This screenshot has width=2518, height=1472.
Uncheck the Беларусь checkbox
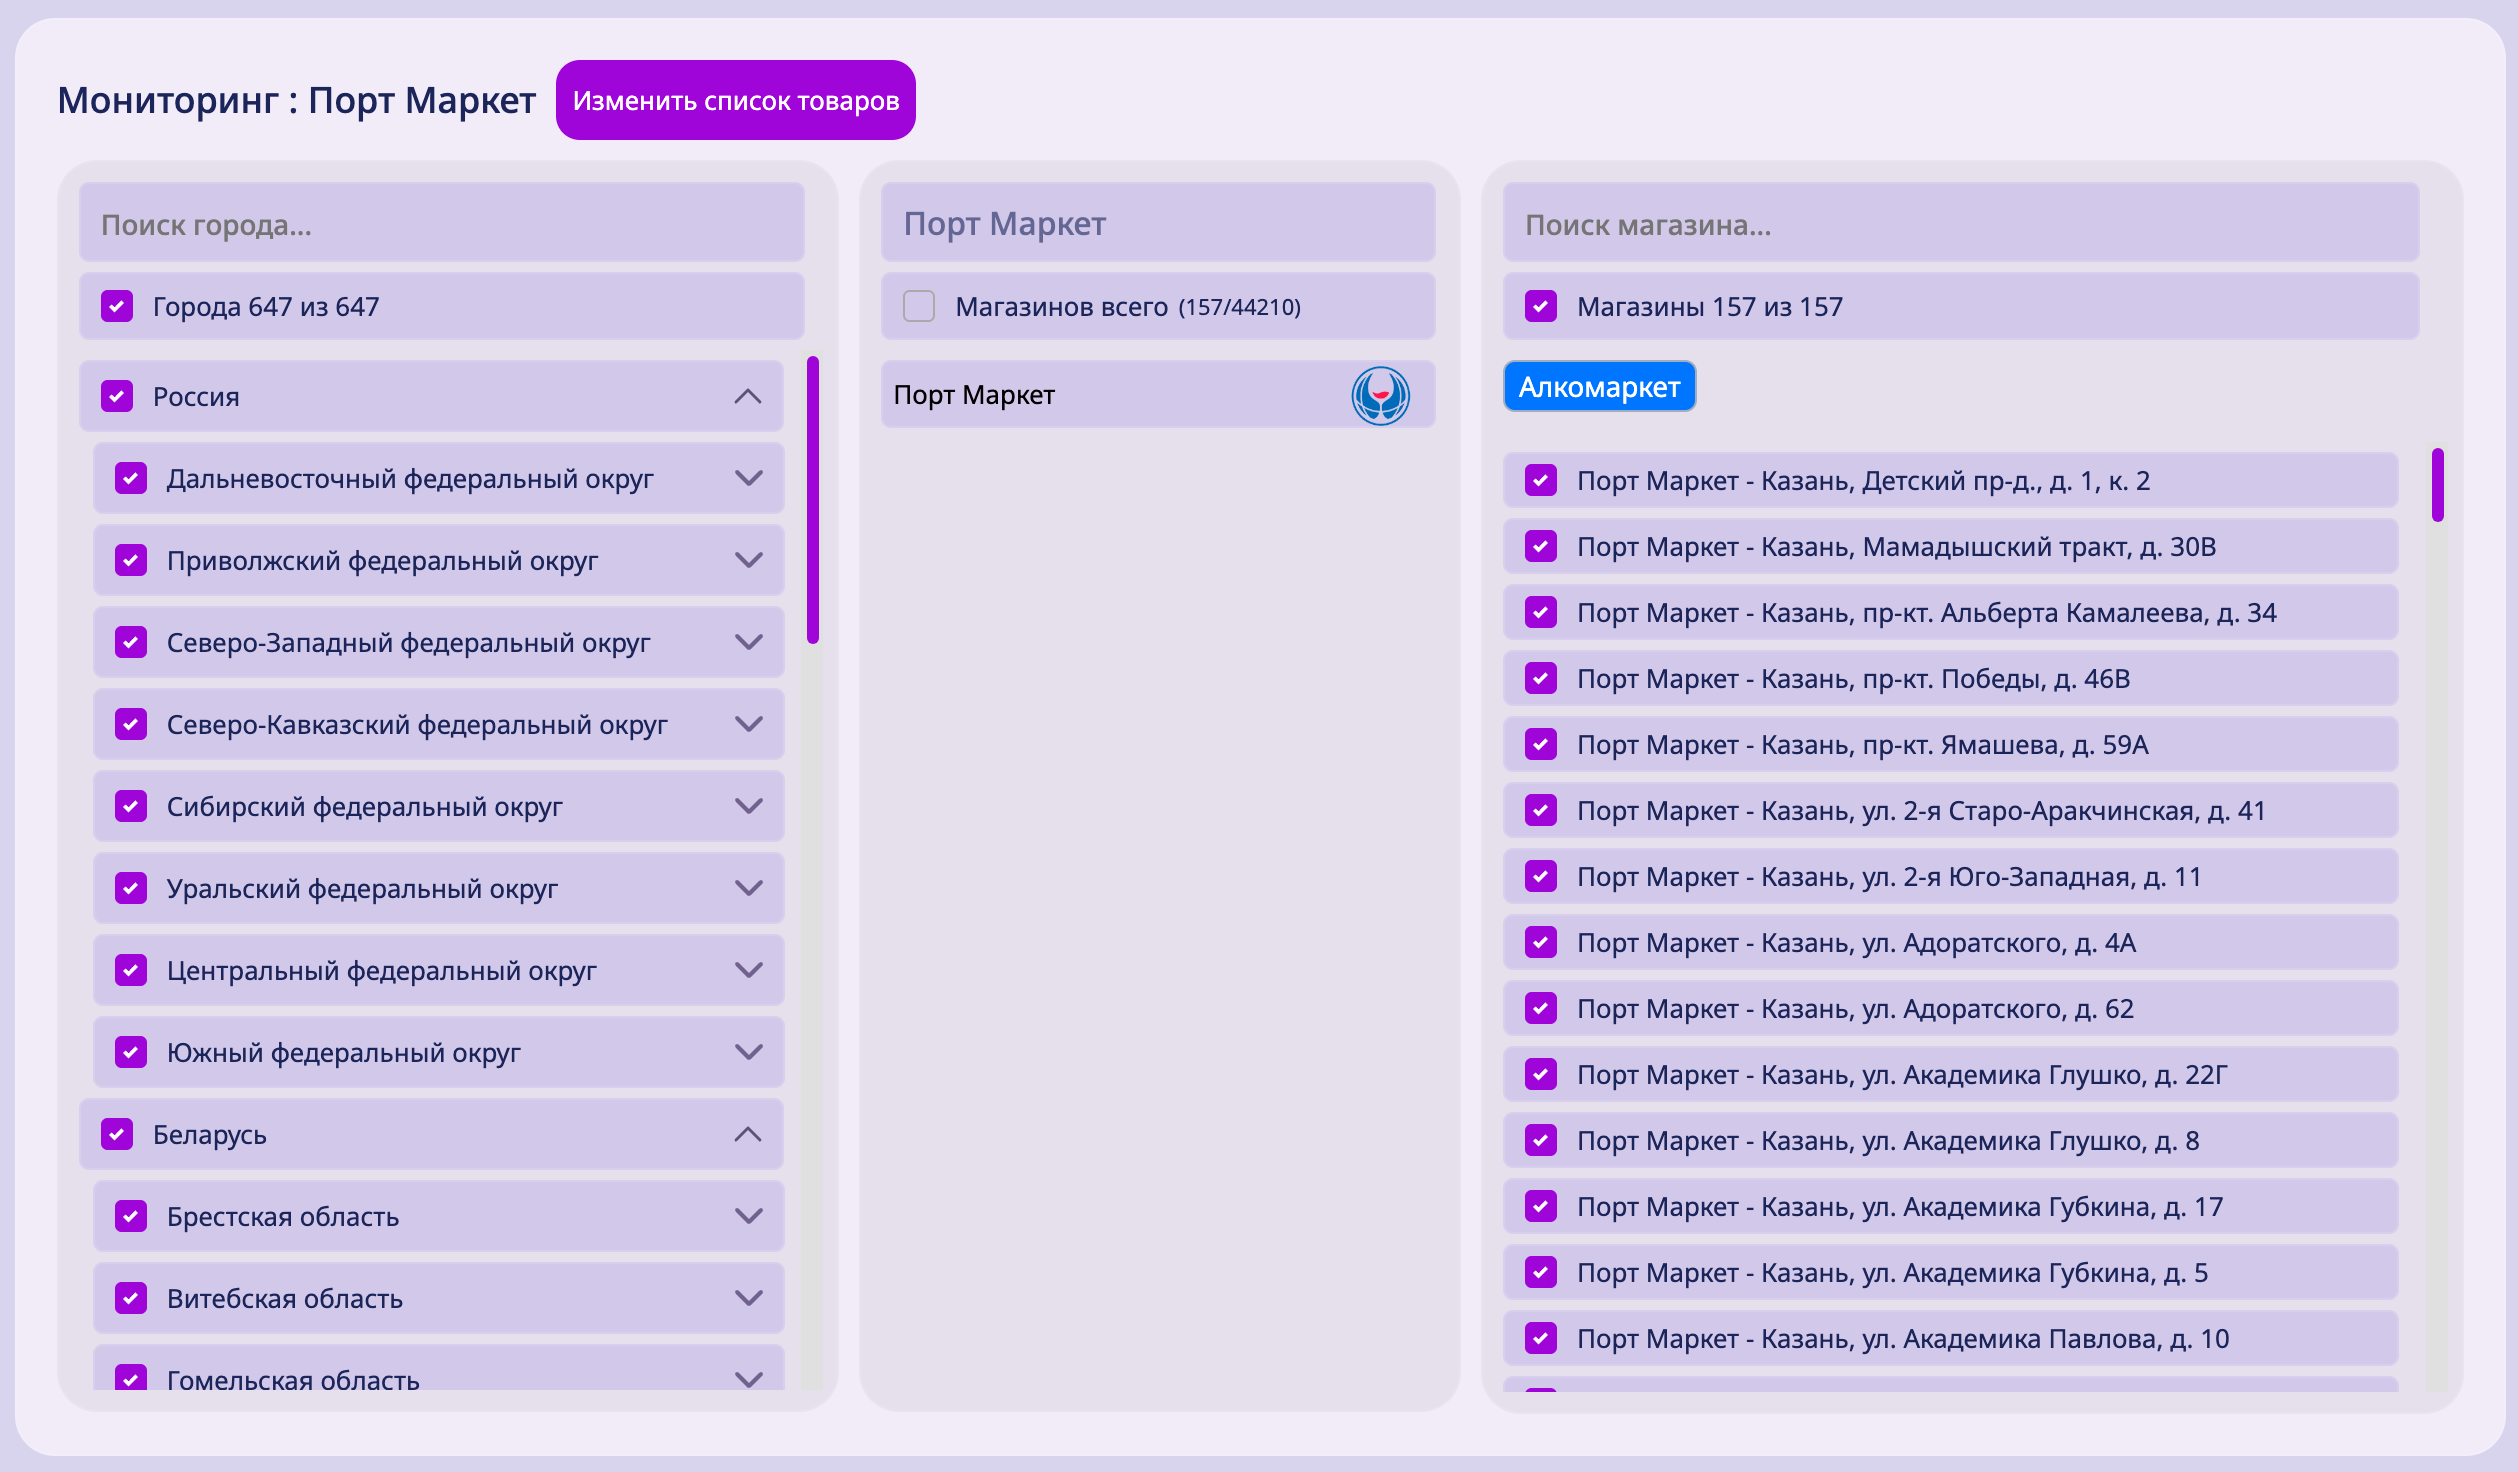117,1134
